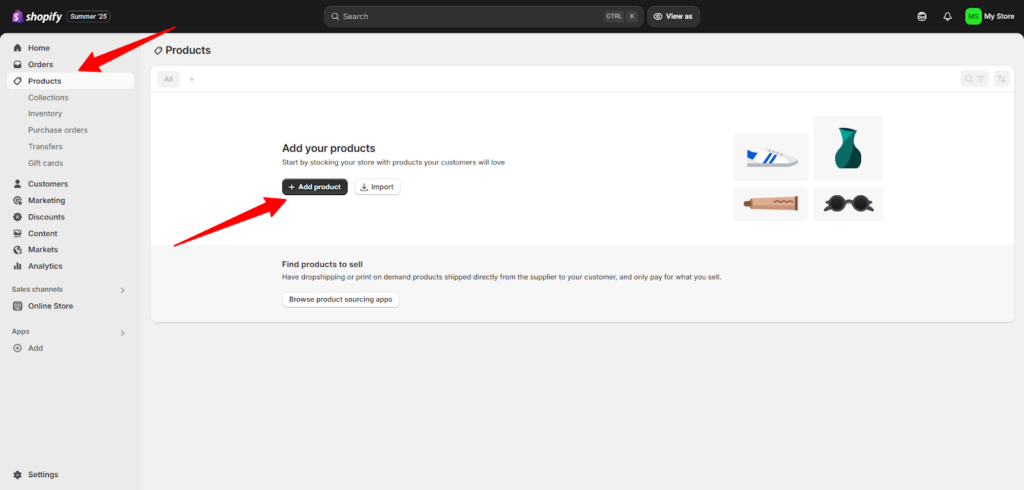Click the plus icon to add view
Viewport: 1024px width, 490px height.
point(192,79)
